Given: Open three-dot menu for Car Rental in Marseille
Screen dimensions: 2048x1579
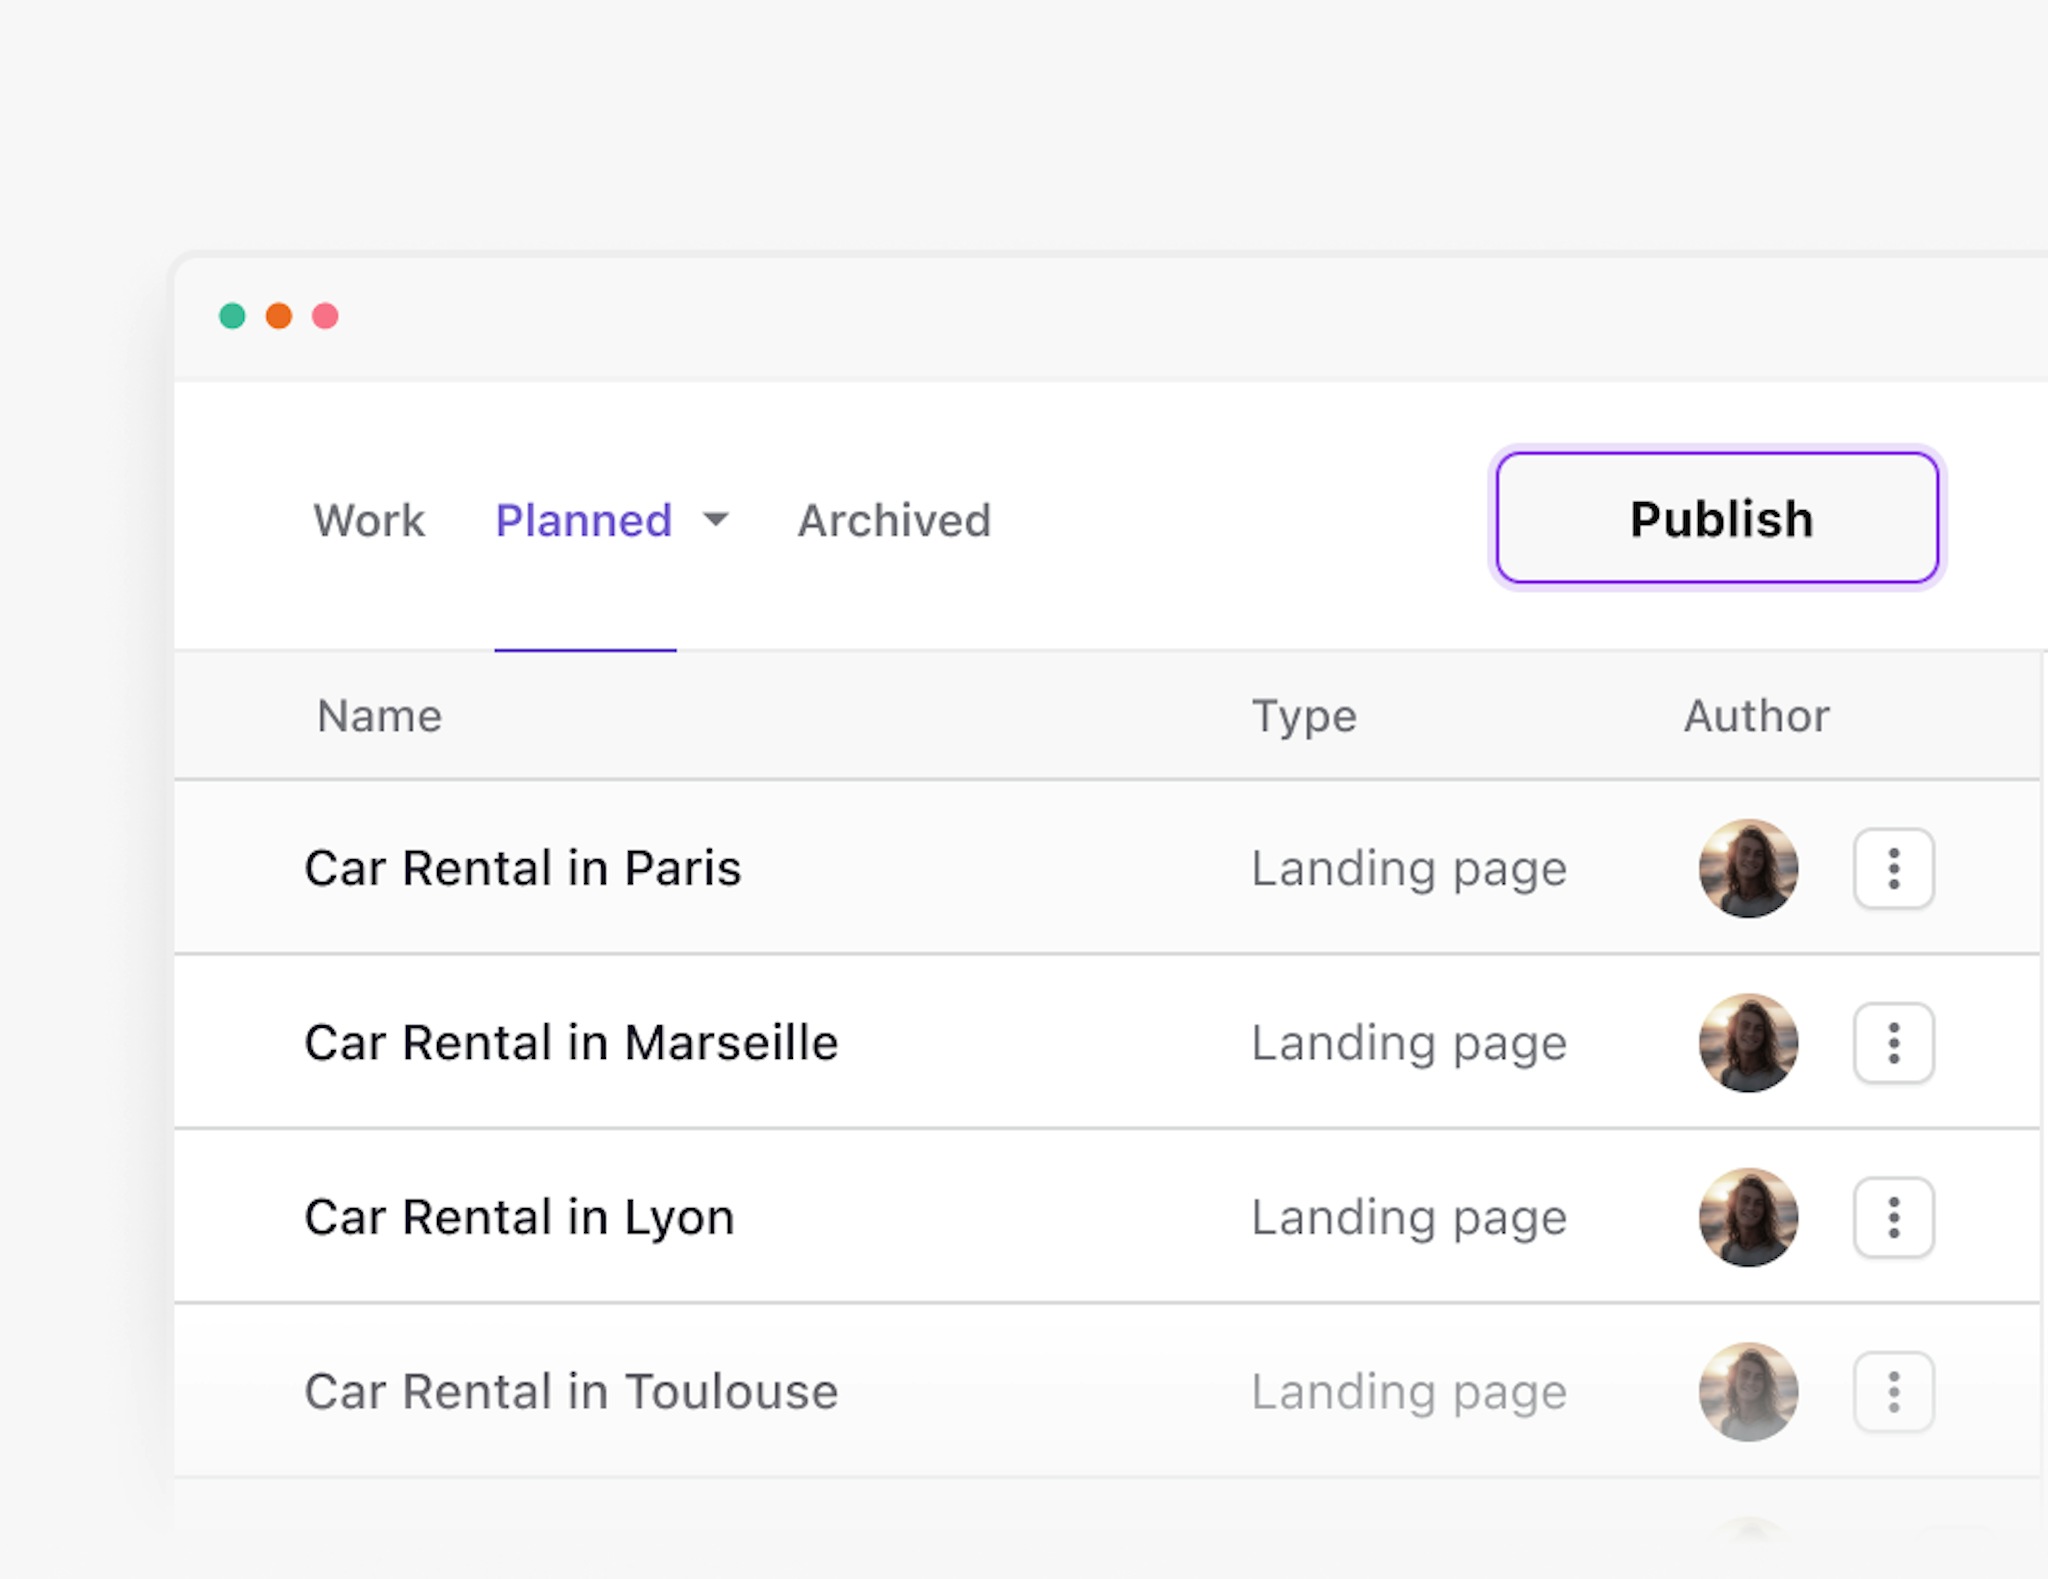Looking at the screenshot, I should (1893, 1043).
